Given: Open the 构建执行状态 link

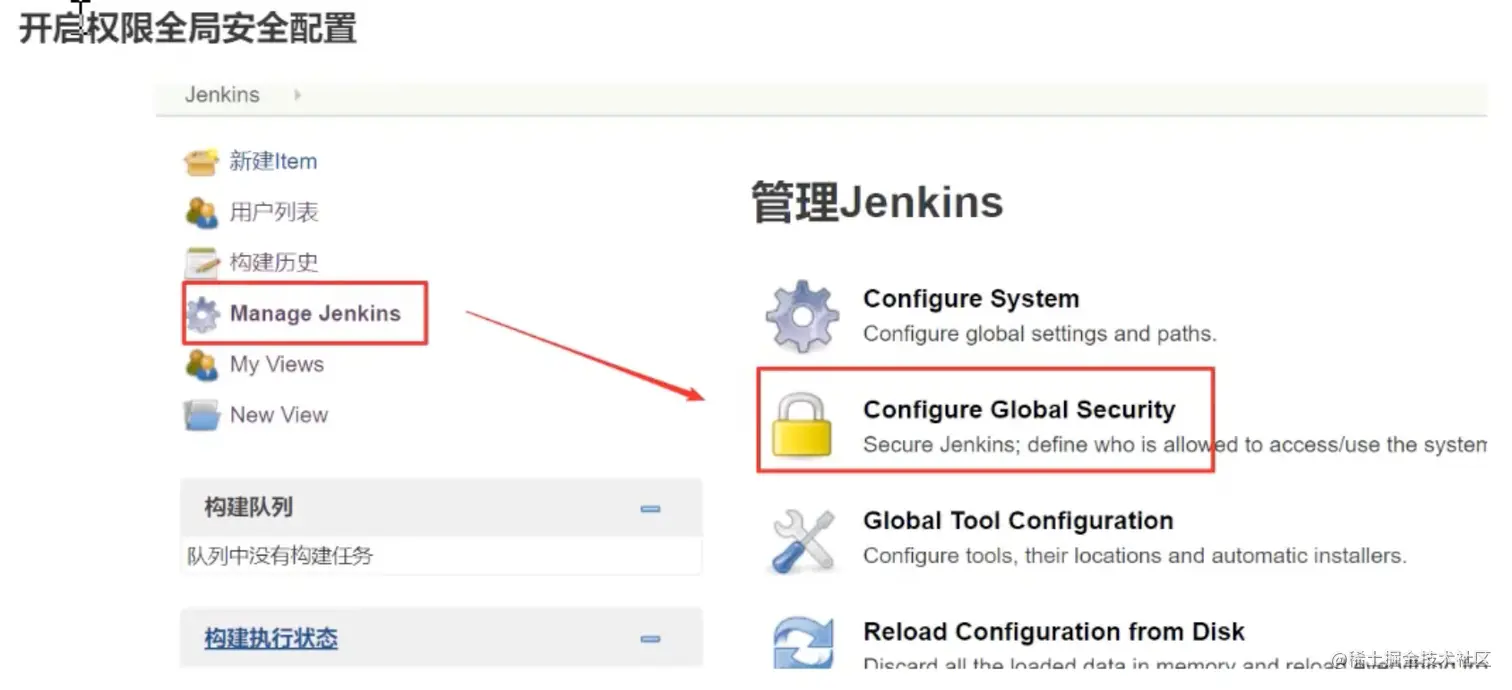Looking at the screenshot, I should click(x=271, y=638).
